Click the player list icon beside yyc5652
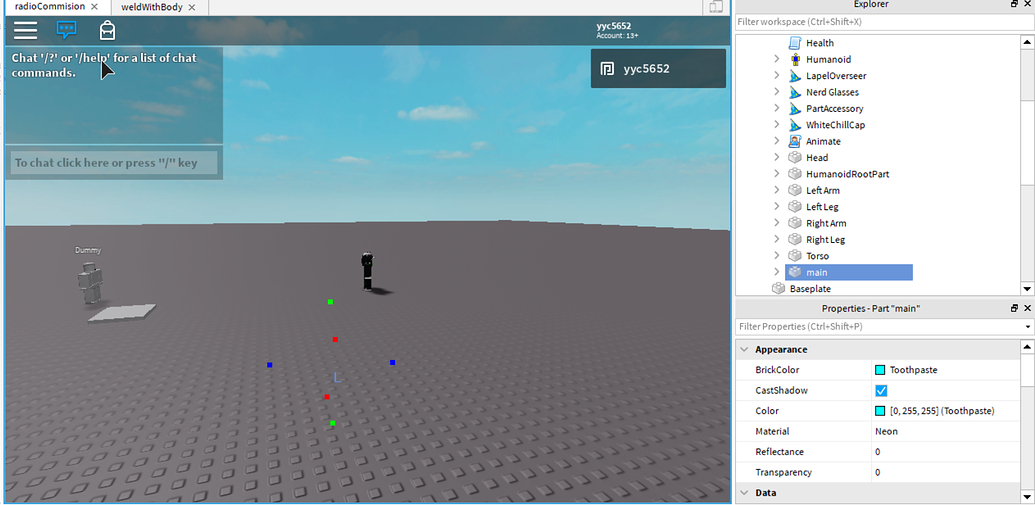The width and height of the screenshot is (1035, 505). pyautogui.click(x=607, y=69)
